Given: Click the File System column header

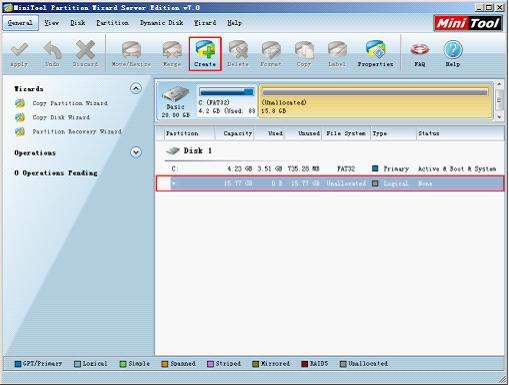Looking at the screenshot, I should click(x=346, y=133).
